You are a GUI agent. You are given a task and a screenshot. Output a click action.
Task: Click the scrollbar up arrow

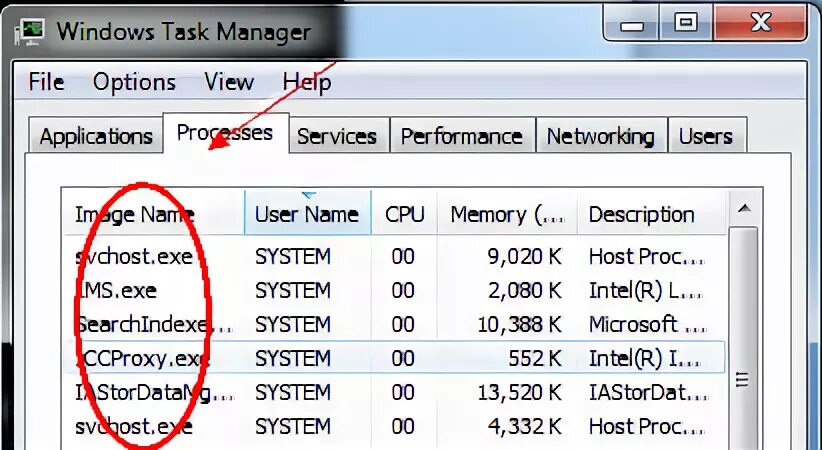pyautogui.click(x=744, y=209)
